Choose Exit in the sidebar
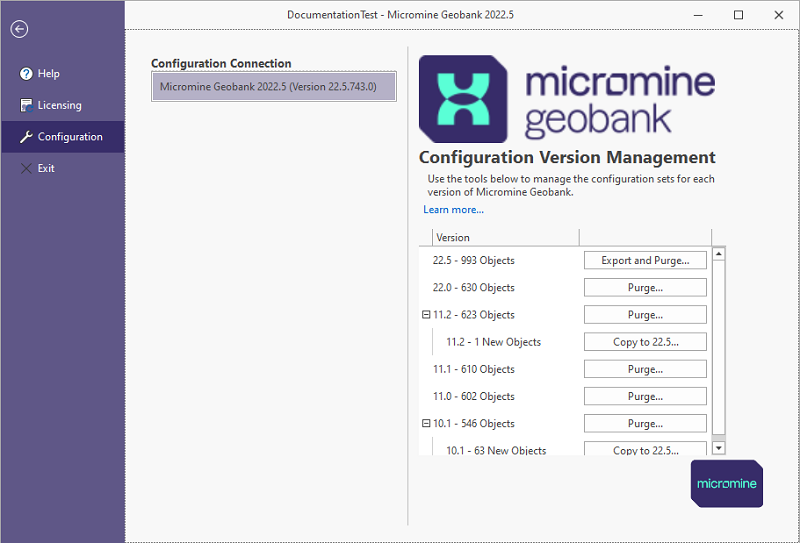The height and width of the screenshot is (543, 800). click(63, 168)
